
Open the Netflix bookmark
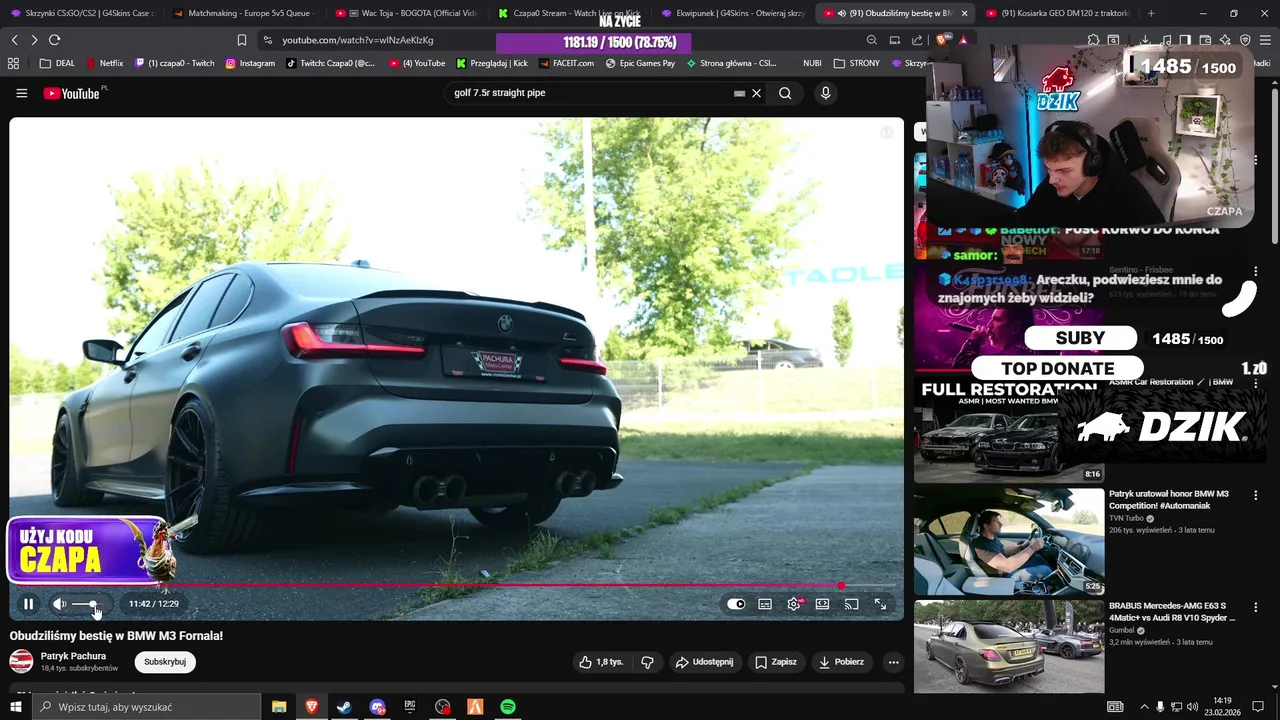click(x=105, y=63)
